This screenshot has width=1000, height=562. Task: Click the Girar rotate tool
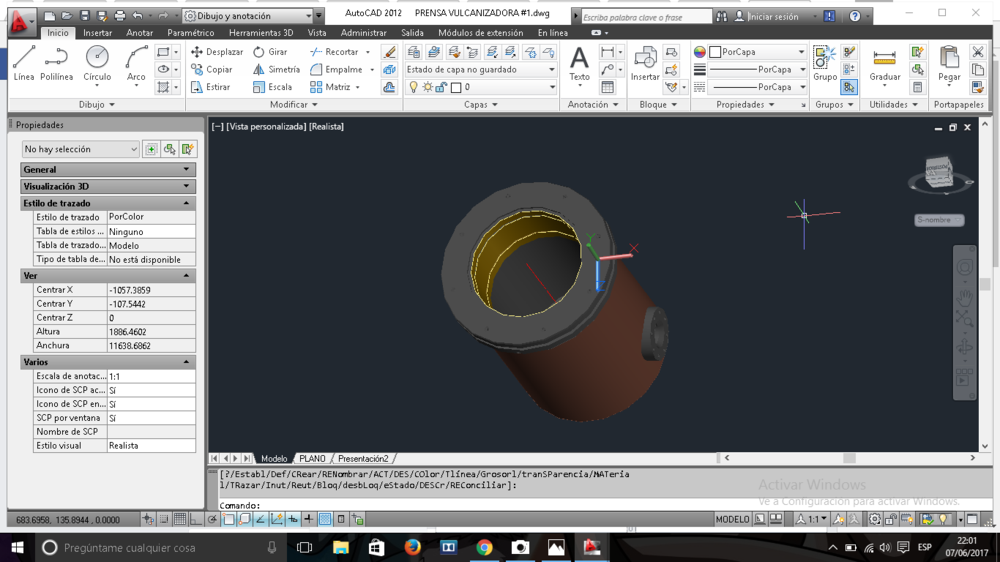[270, 52]
